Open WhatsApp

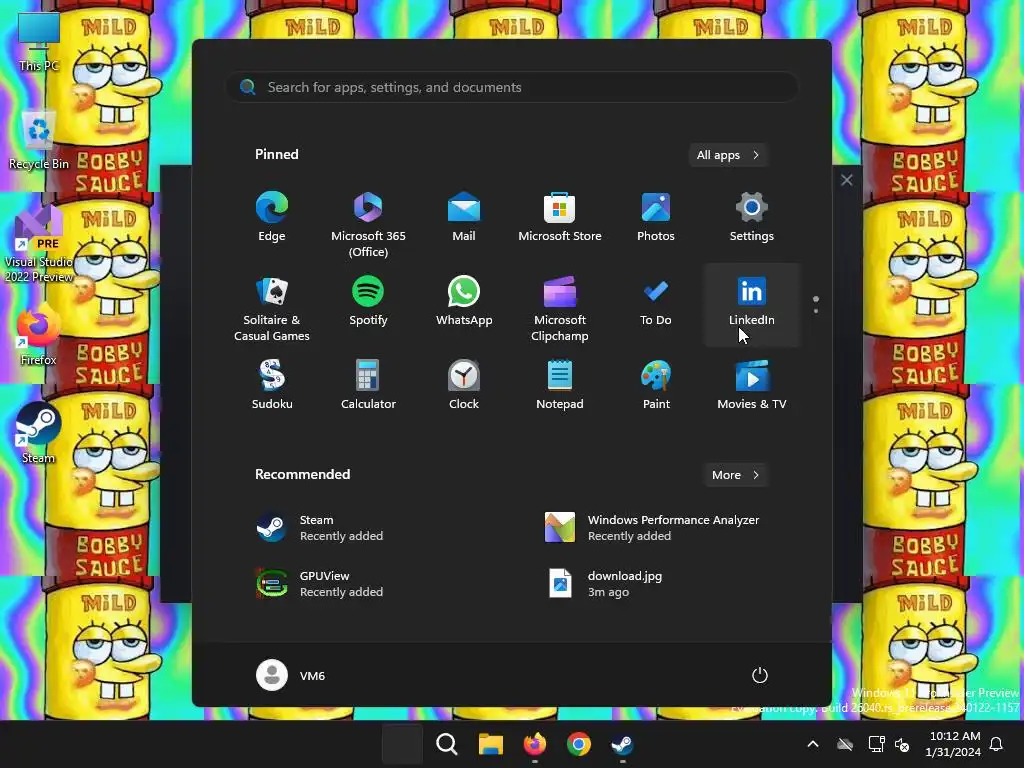pos(464,301)
